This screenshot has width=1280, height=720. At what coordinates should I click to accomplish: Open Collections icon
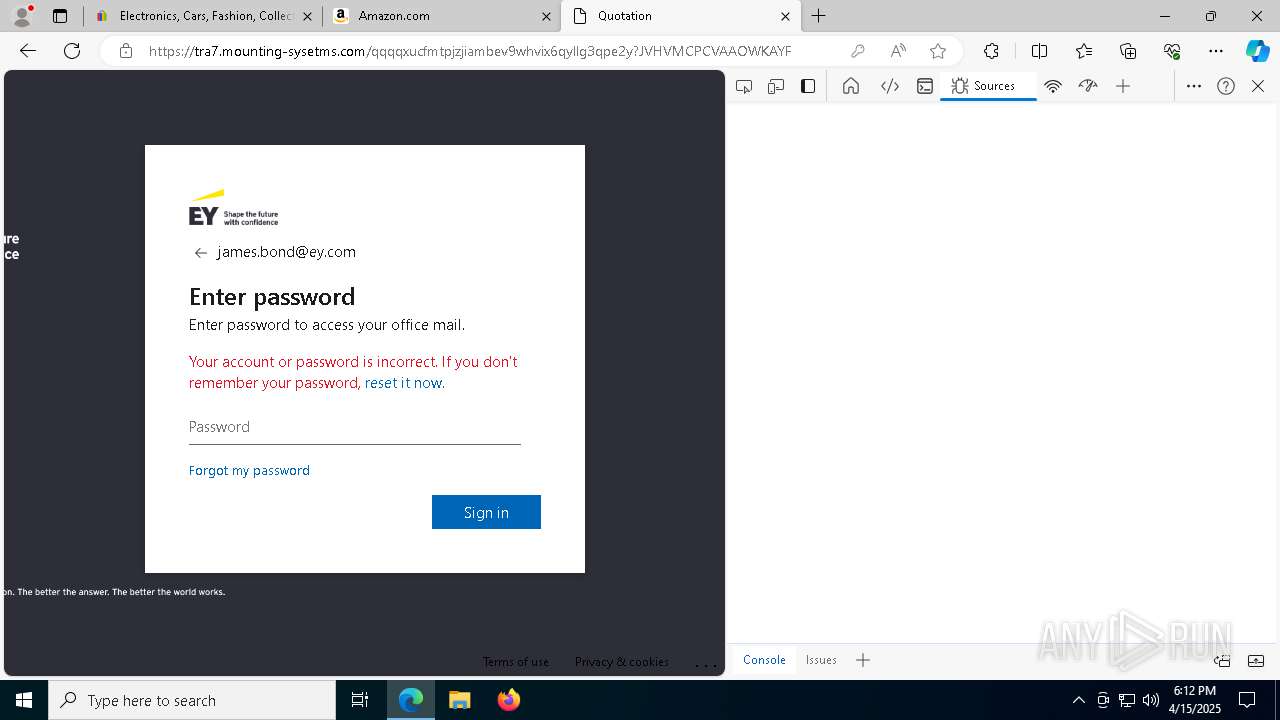click(x=1128, y=51)
